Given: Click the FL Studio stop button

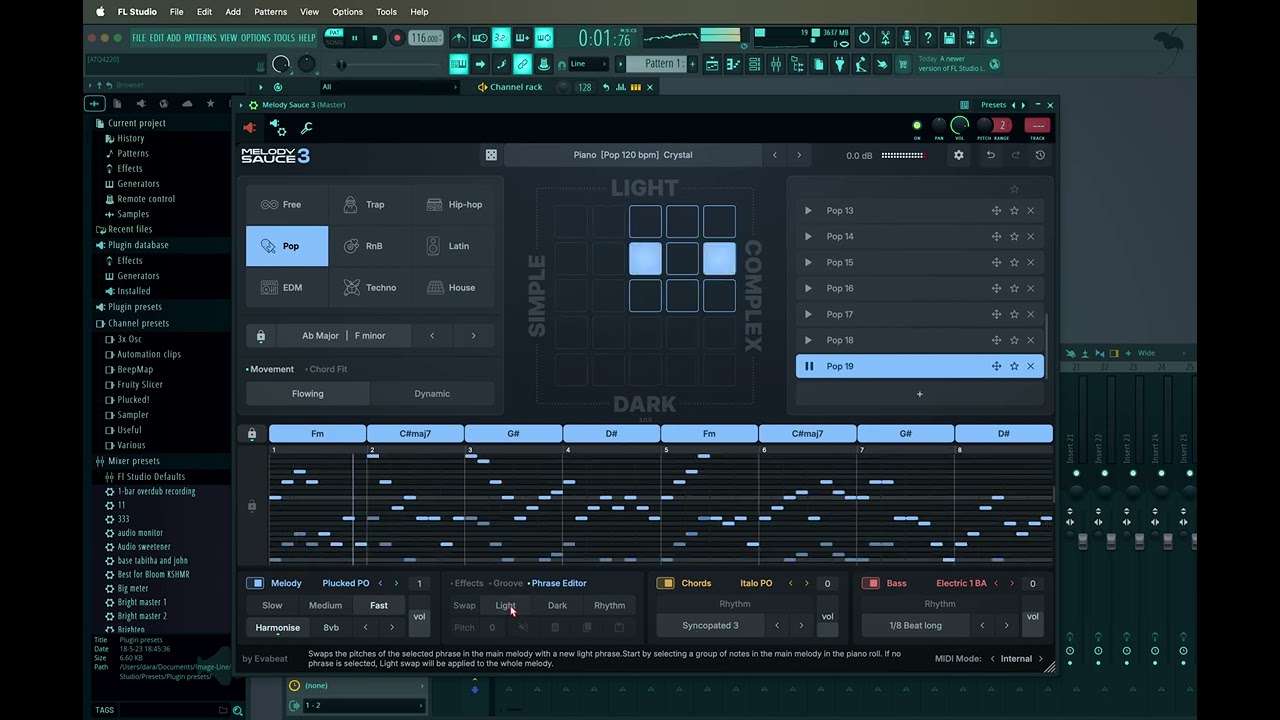Looking at the screenshot, I should coord(375,38).
